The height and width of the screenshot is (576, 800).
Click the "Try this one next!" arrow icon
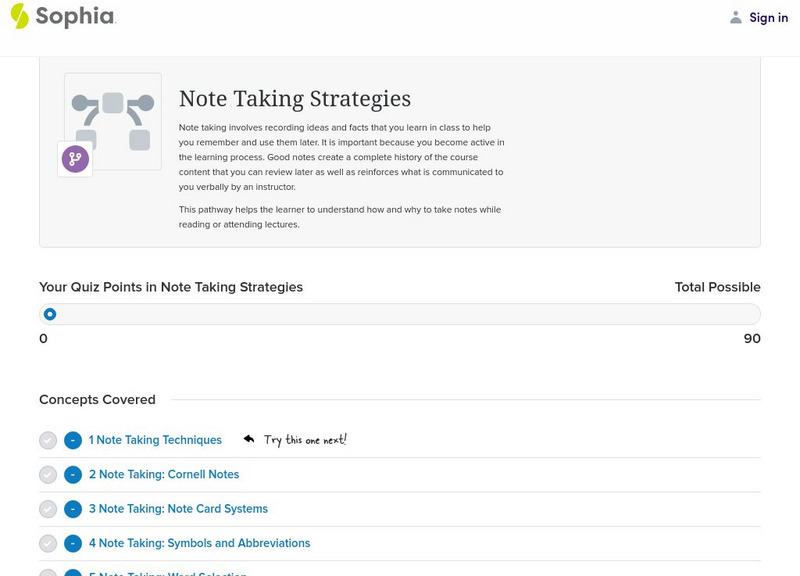point(249,439)
